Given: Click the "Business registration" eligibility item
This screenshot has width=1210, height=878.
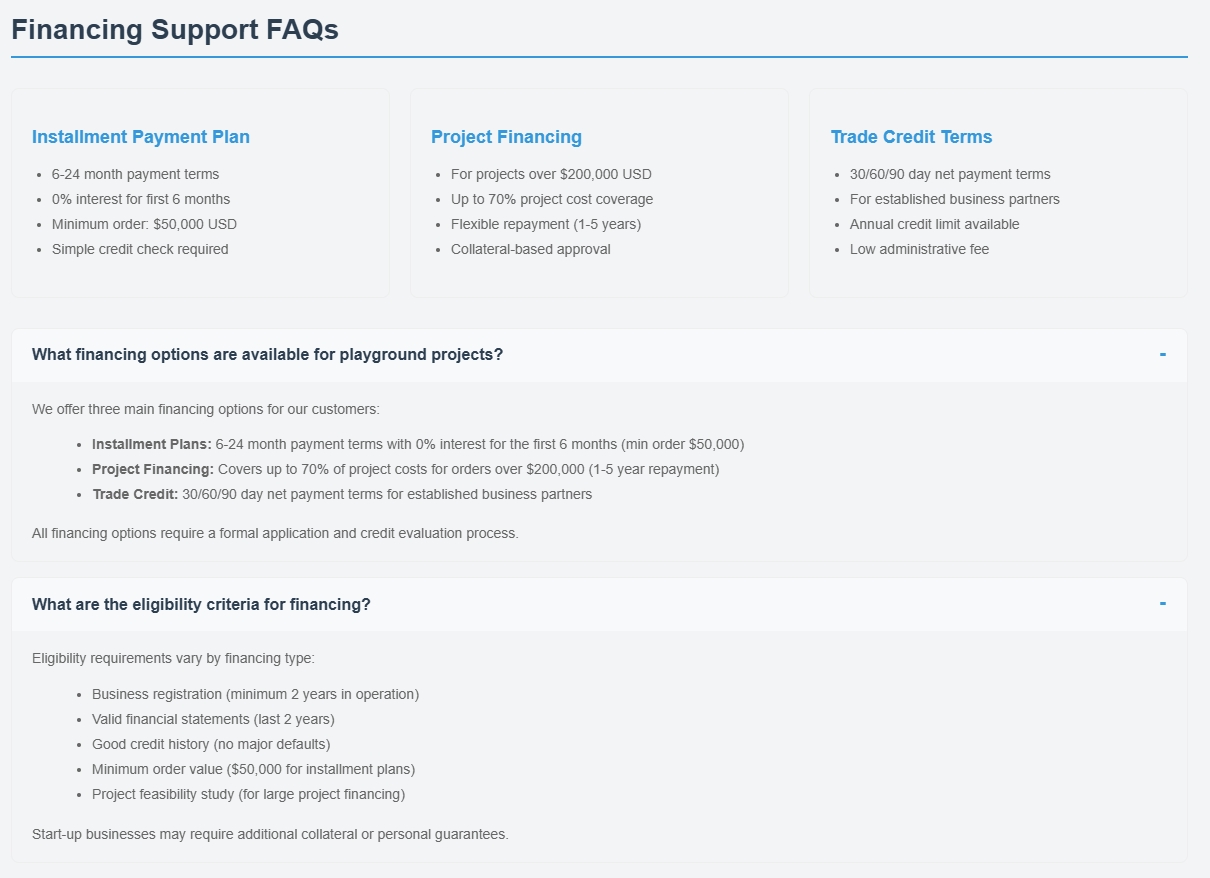Looking at the screenshot, I should 255,694.
